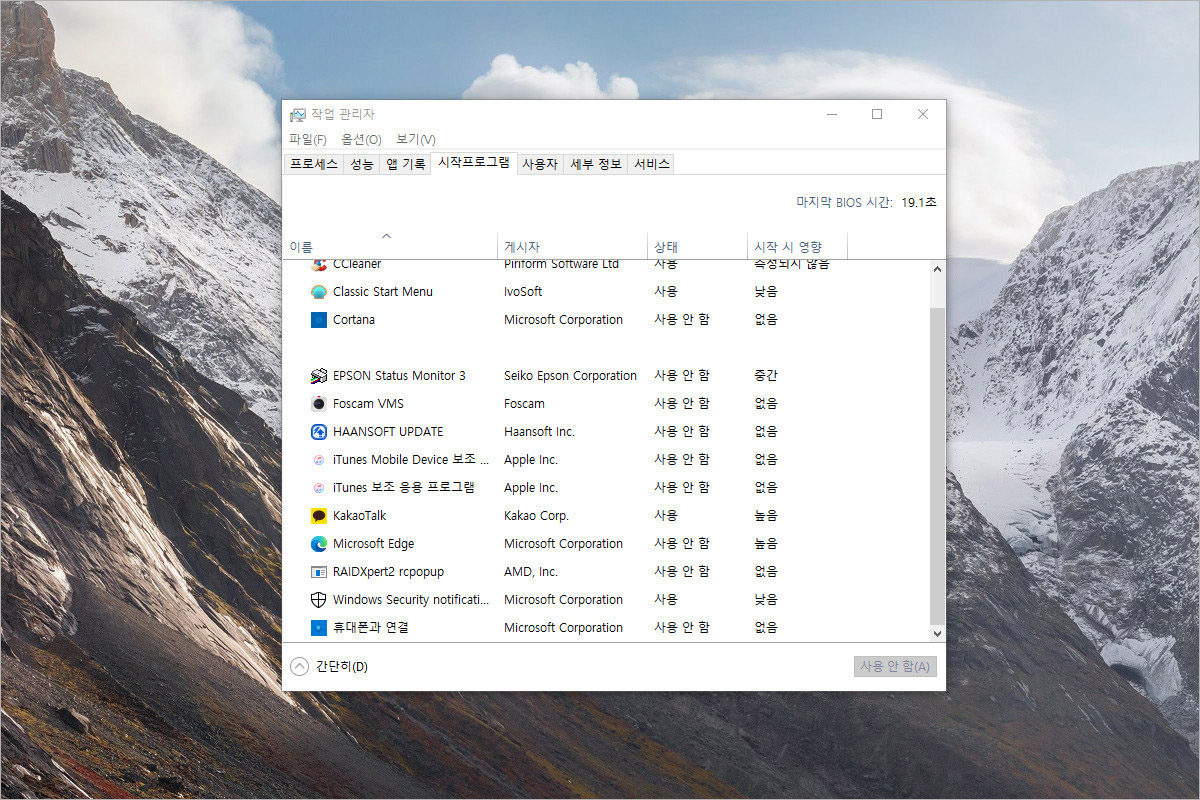
Task: Maximize the Task Manager window
Action: pyautogui.click(x=877, y=114)
